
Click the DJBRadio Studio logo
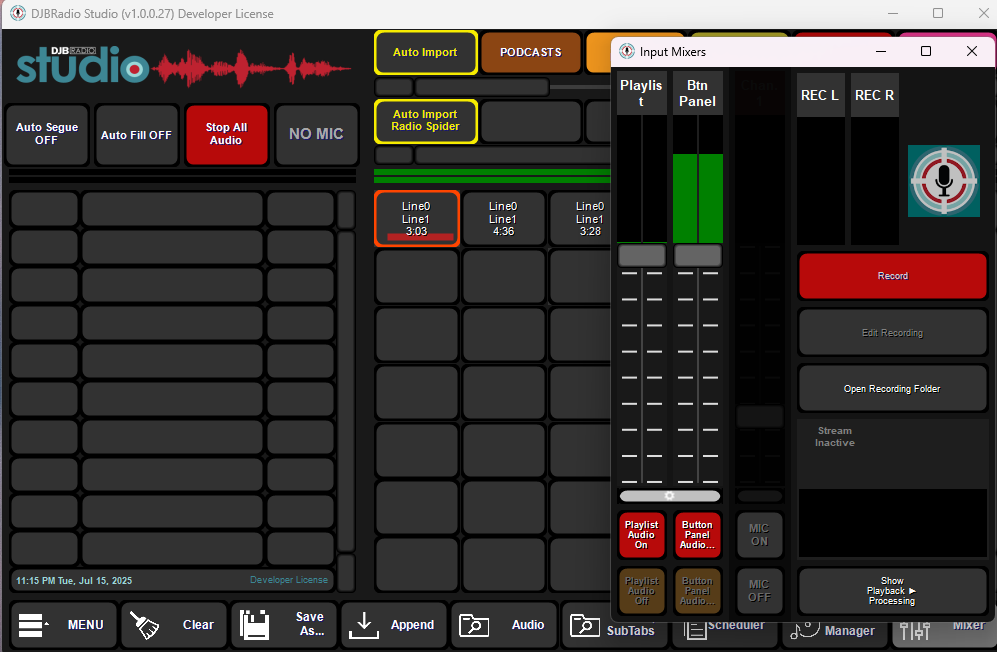[183, 66]
